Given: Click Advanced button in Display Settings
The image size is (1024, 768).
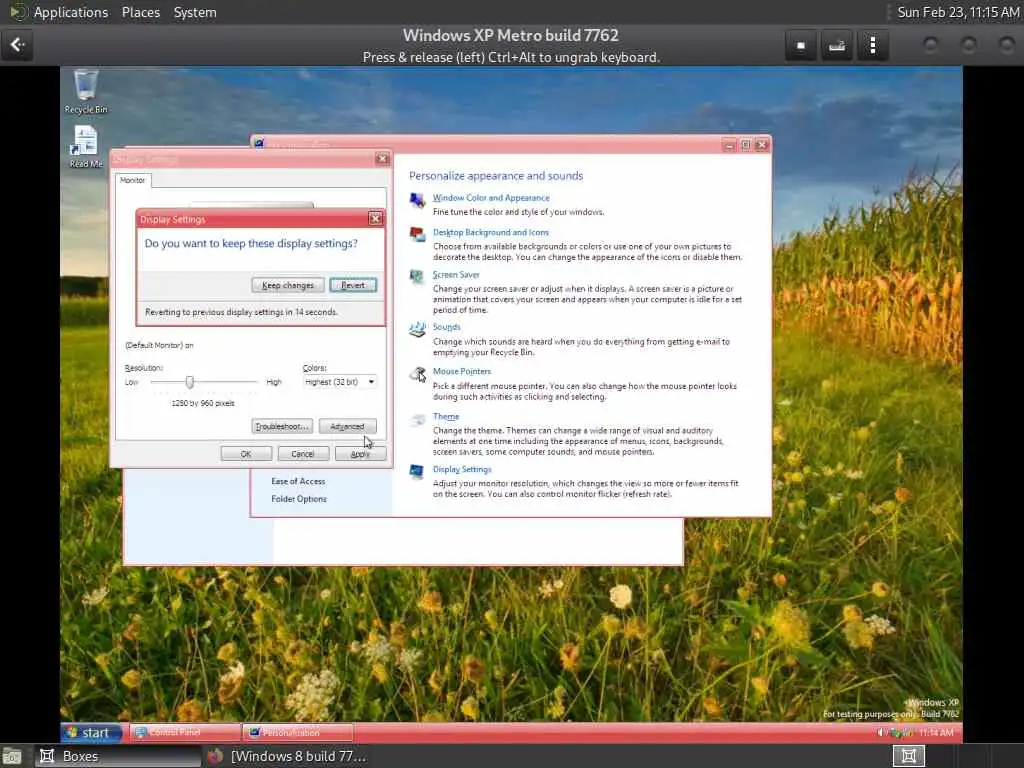Looking at the screenshot, I should click(x=347, y=426).
